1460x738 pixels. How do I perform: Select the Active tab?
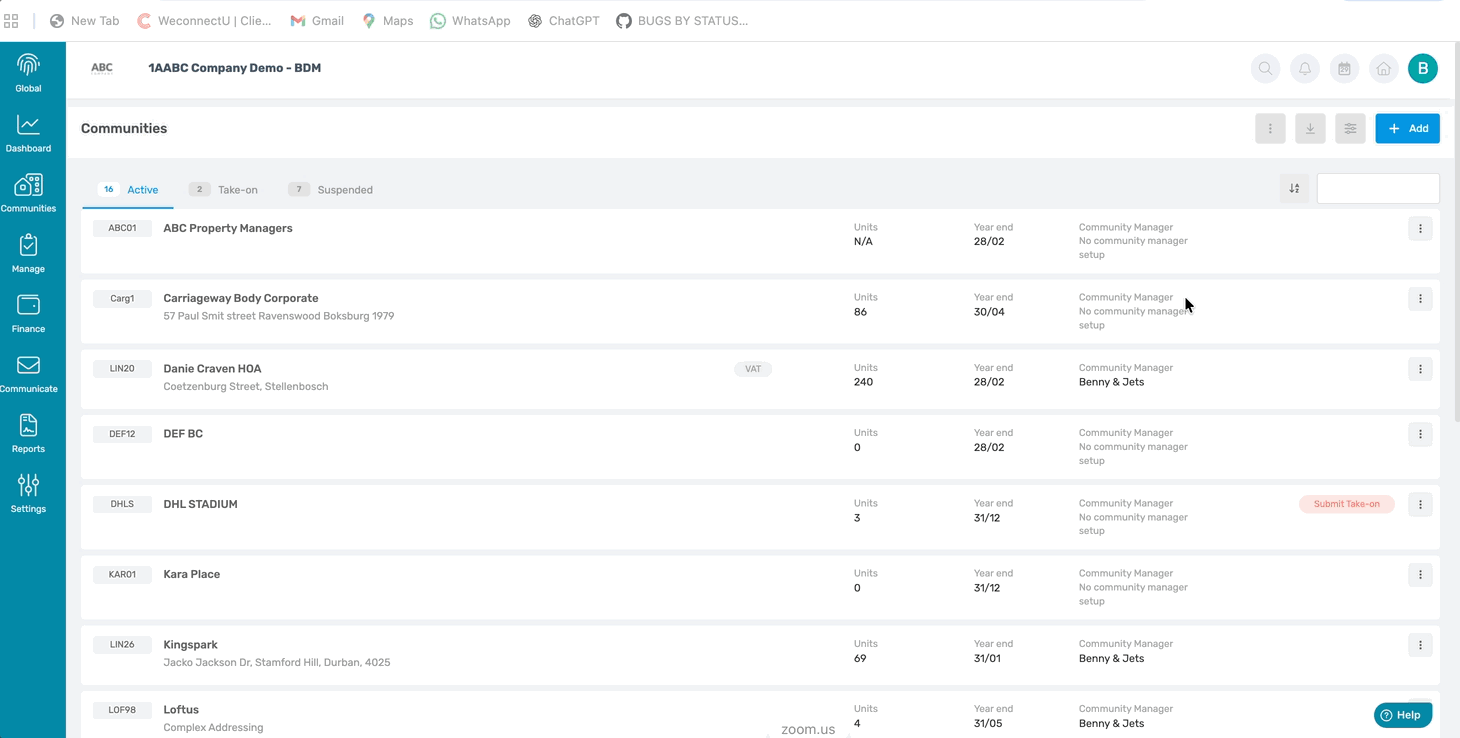129,189
